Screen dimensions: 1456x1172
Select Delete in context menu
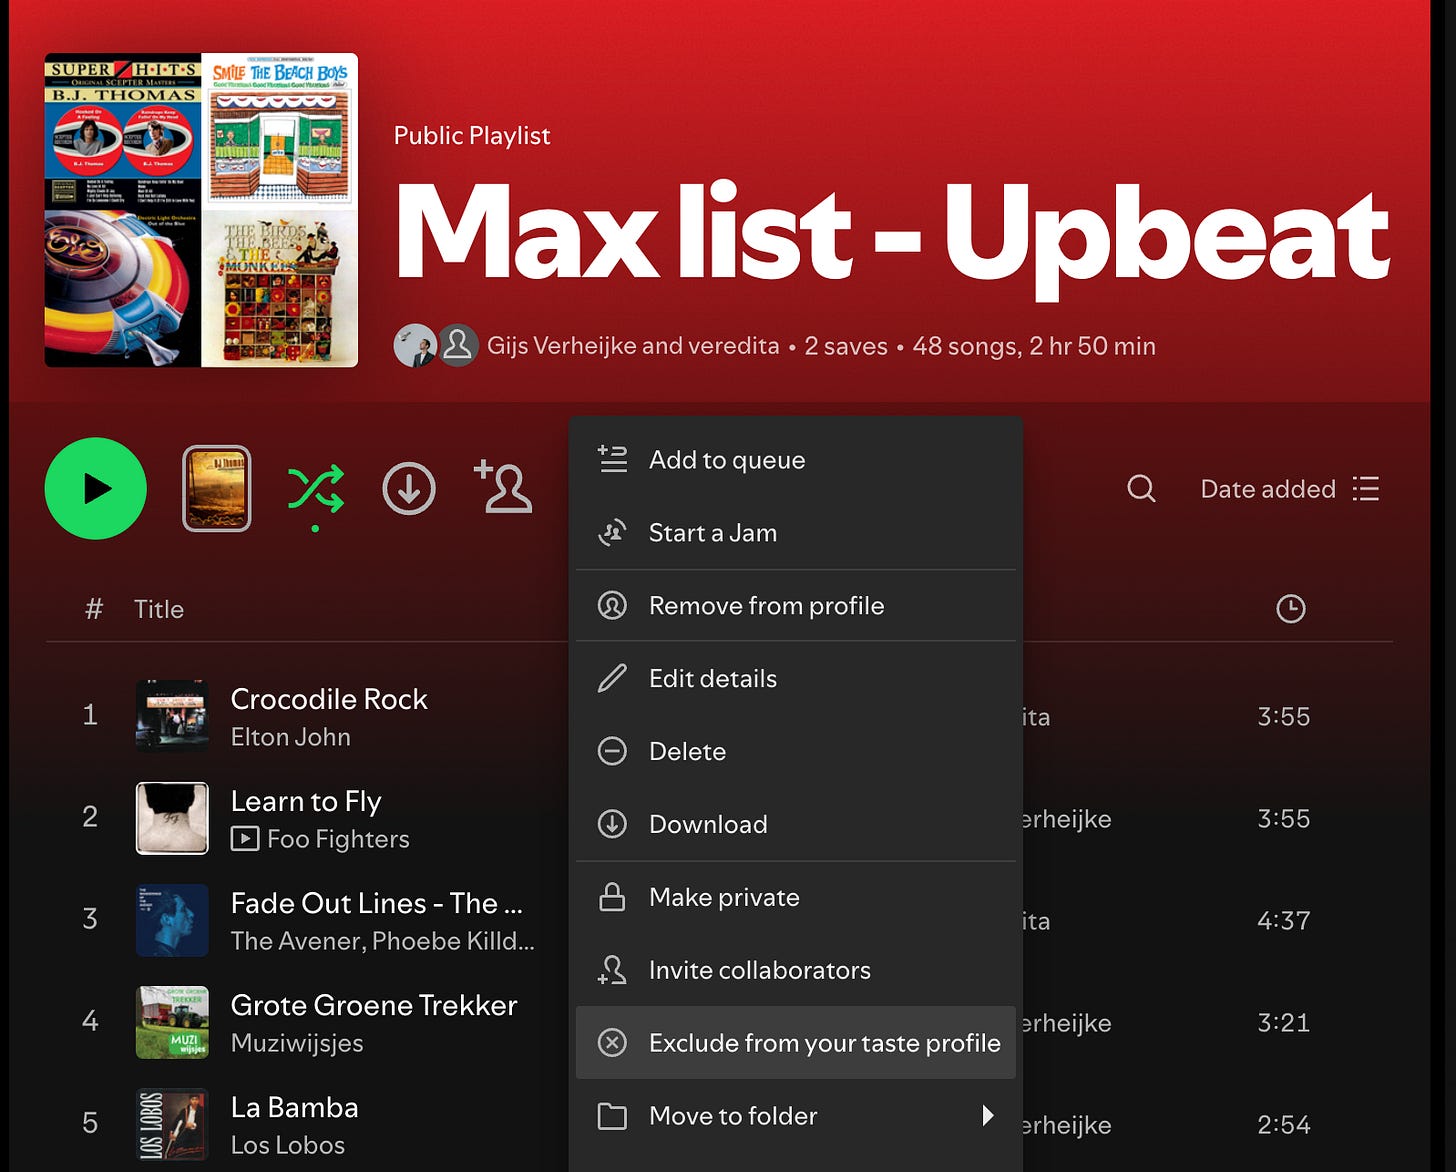796,752
